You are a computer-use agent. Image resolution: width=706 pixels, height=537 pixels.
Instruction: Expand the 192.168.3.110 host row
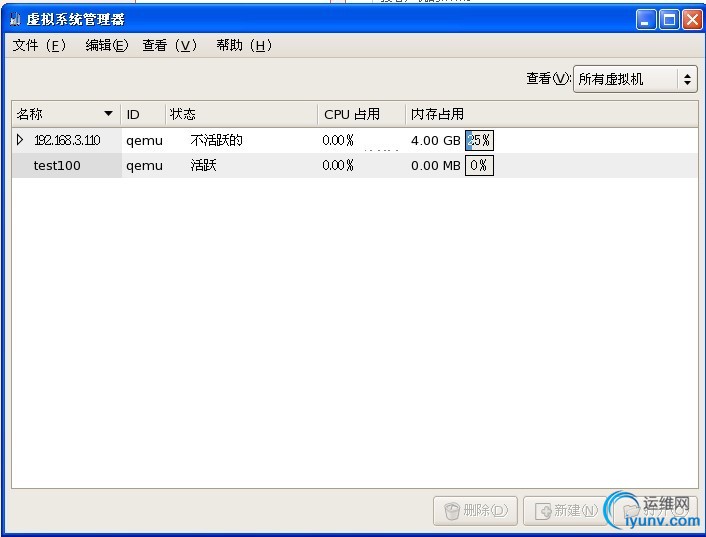pos(20,140)
